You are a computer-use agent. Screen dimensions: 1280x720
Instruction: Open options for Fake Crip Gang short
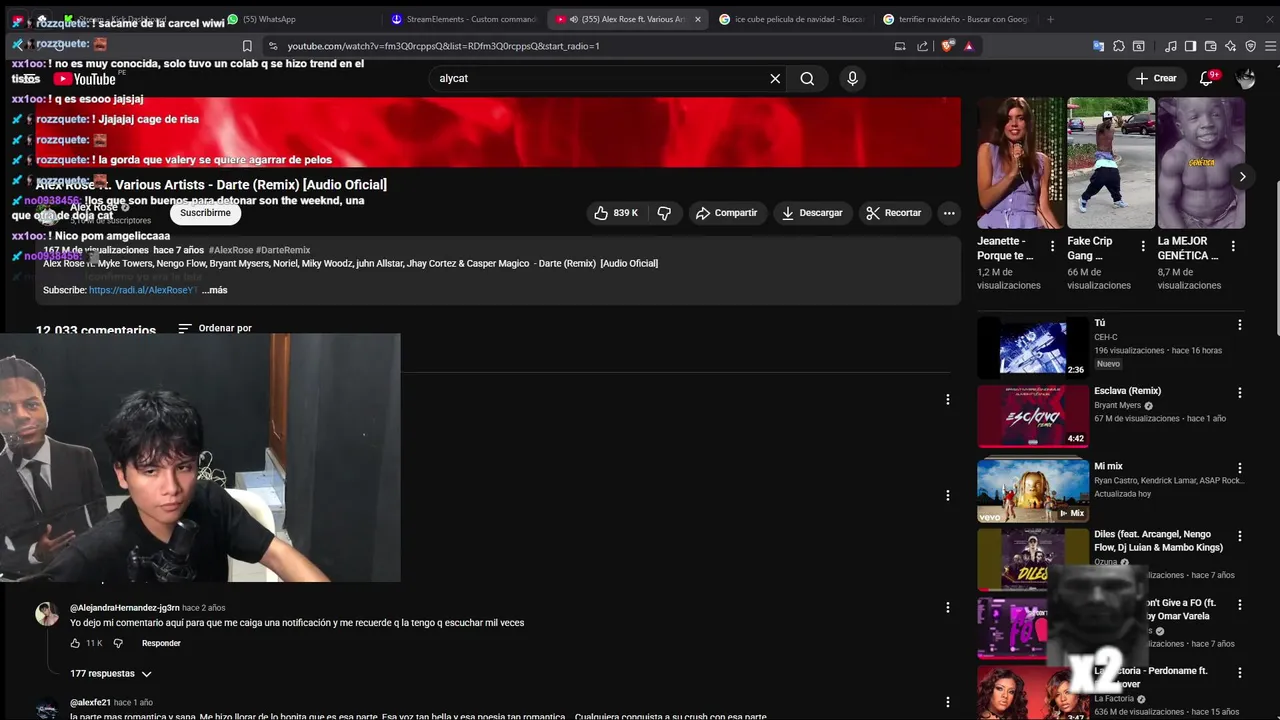[x=1142, y=246]
